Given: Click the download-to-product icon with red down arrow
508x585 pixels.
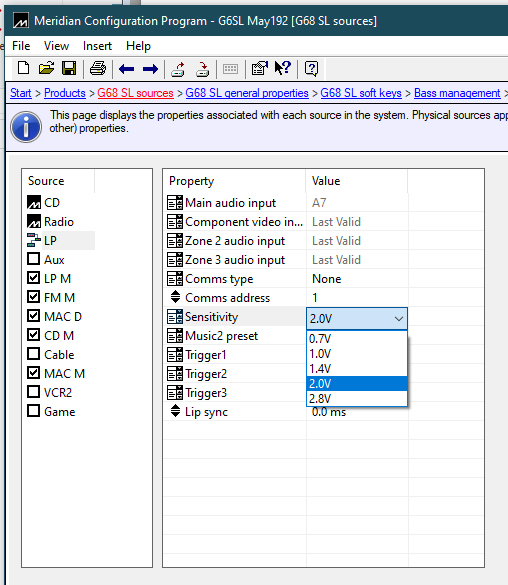Looking at the screenshot, I should click(203, 69).
